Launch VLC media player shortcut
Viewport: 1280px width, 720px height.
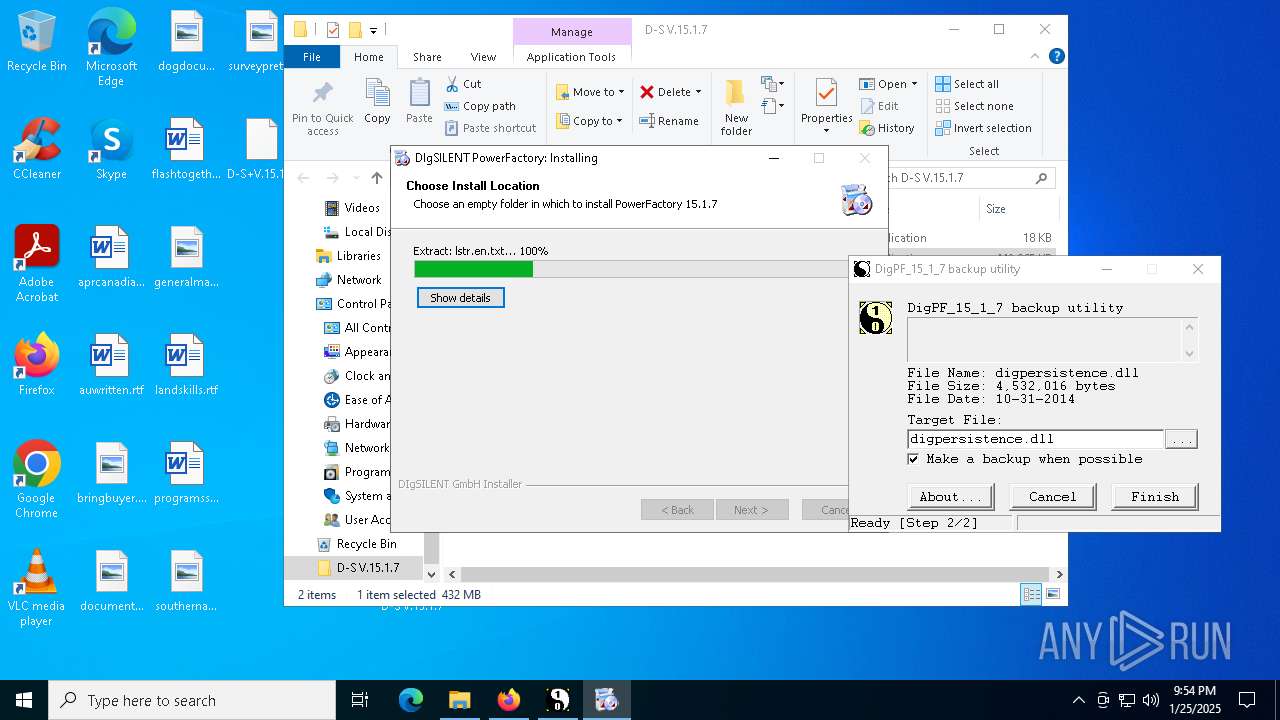37,588
